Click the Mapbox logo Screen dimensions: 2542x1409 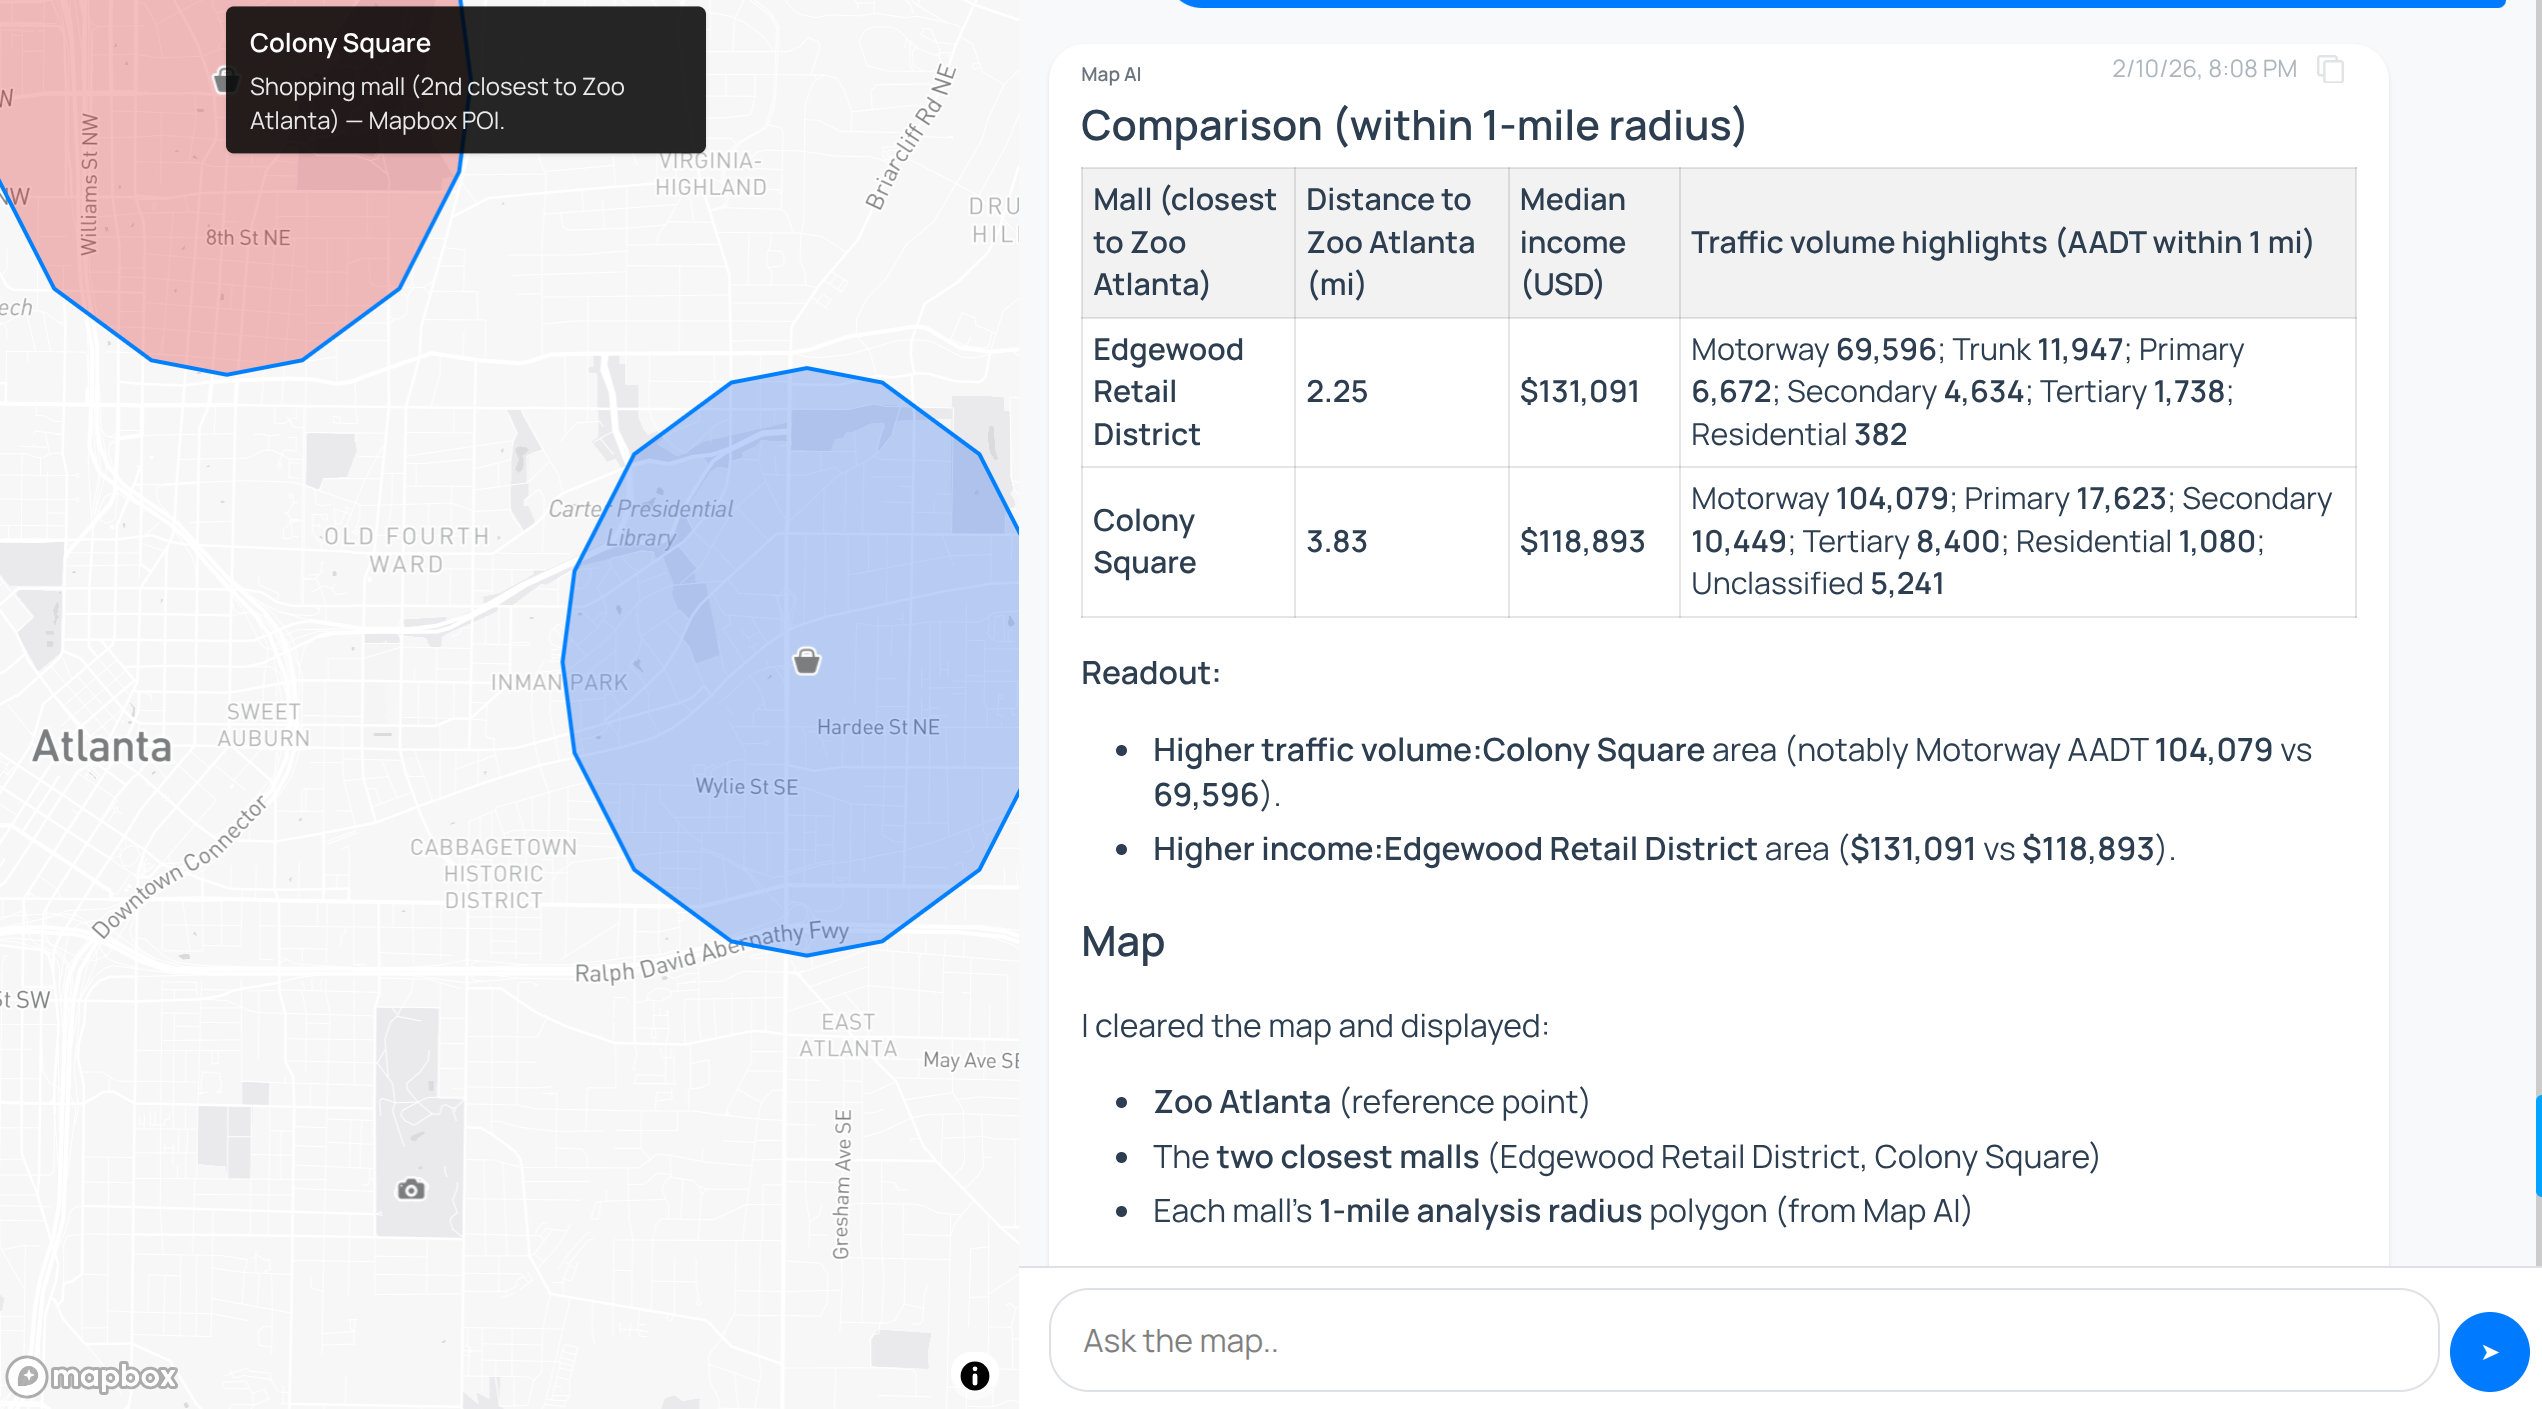tap(92, 1376)
